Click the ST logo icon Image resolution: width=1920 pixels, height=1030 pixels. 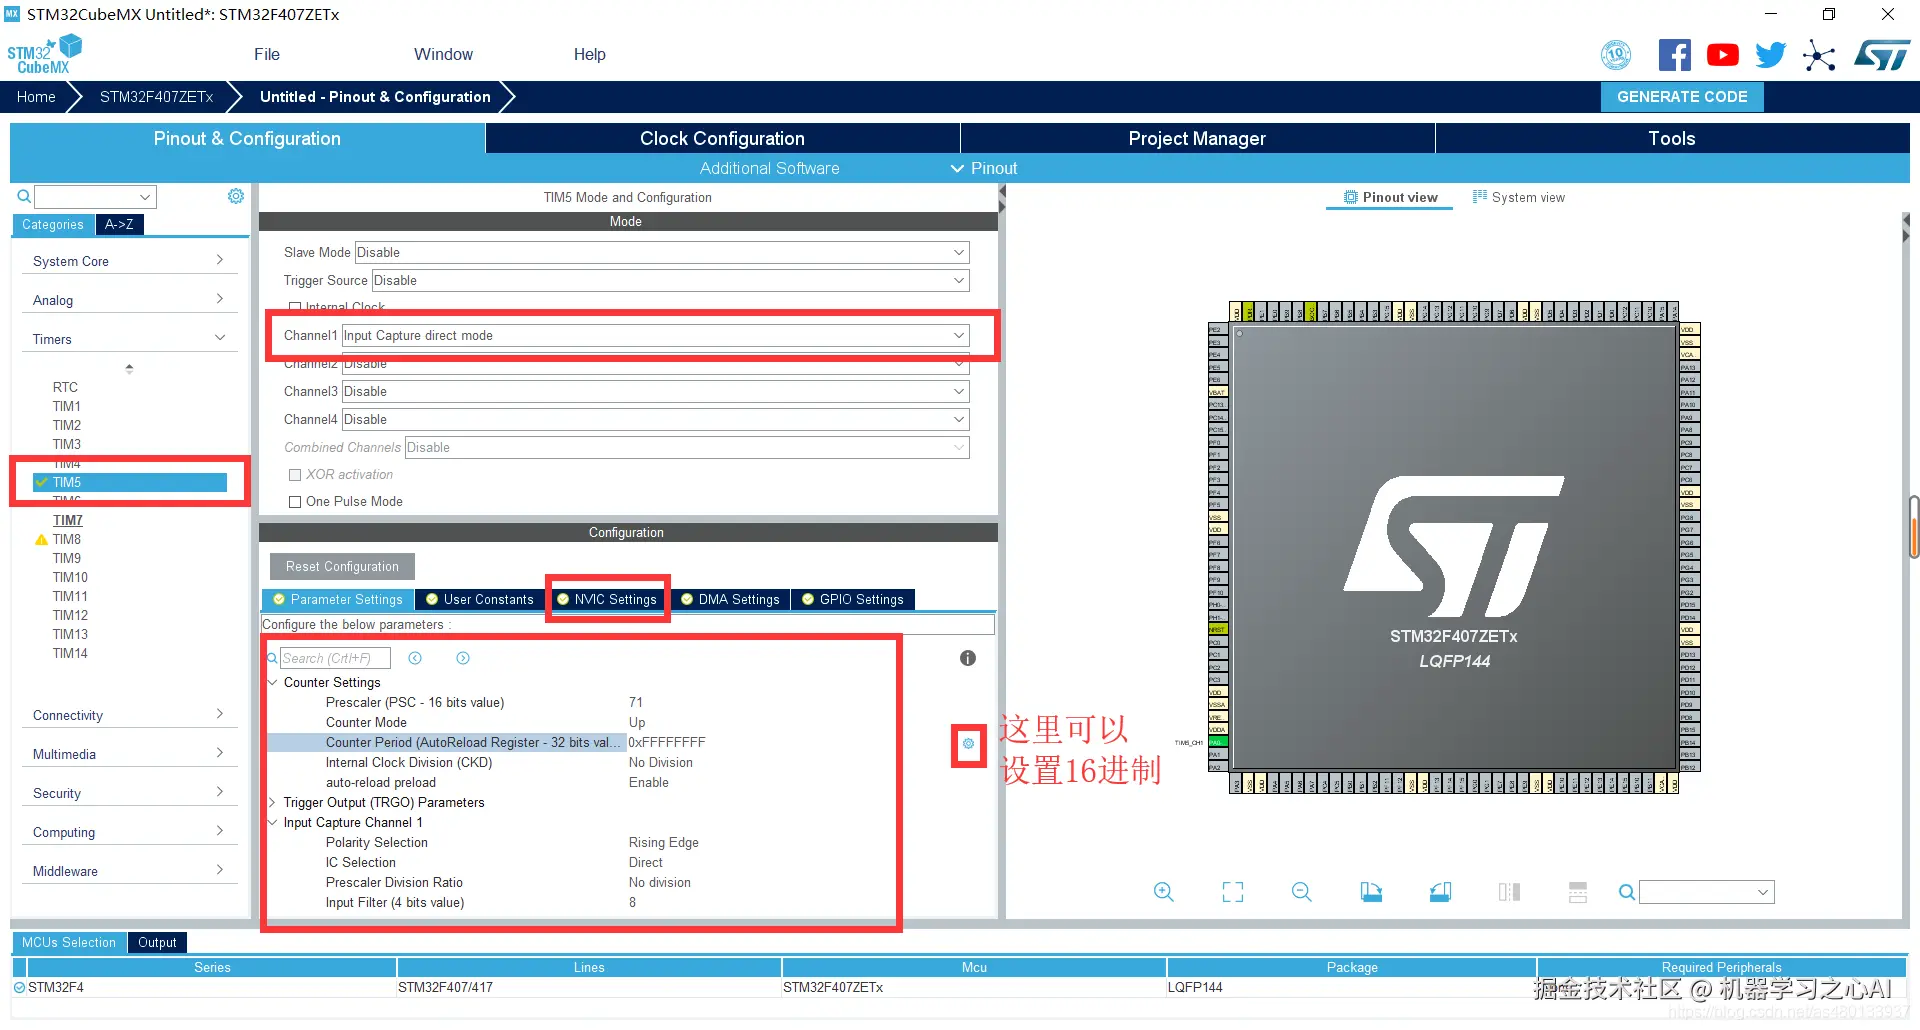pos(1882,55)
